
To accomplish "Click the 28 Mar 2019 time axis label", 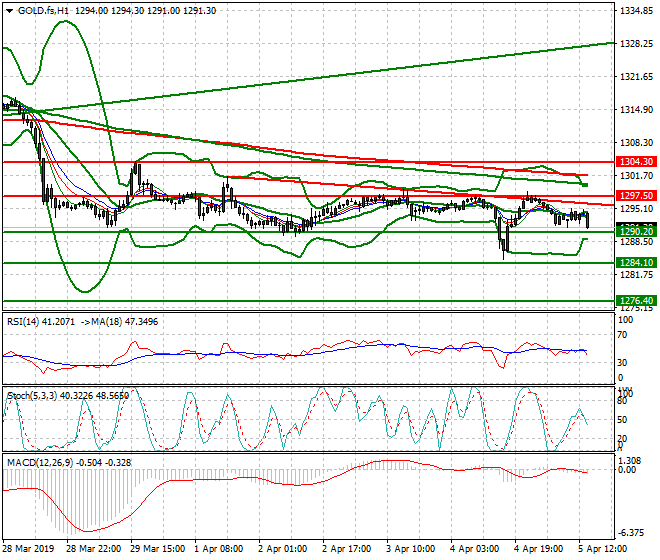I will (28, 549).
